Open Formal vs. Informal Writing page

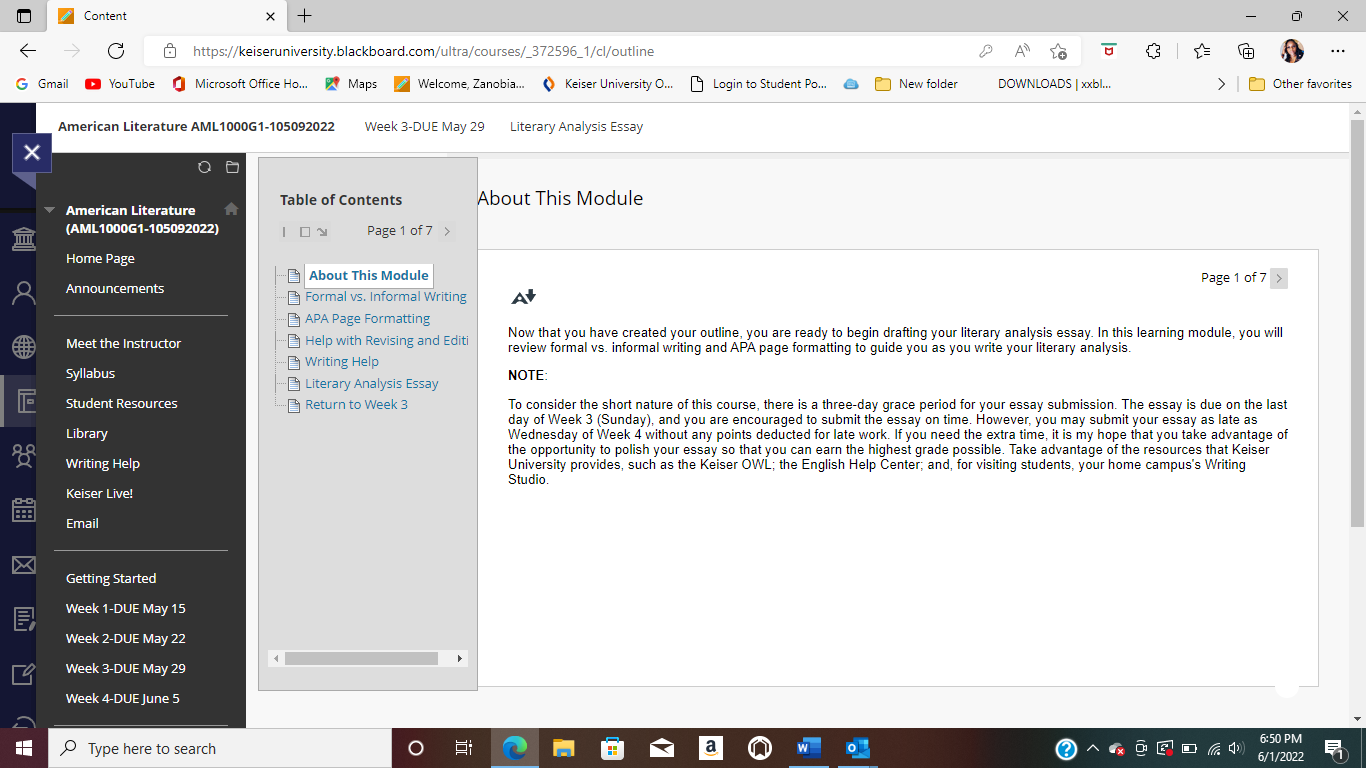386,297
